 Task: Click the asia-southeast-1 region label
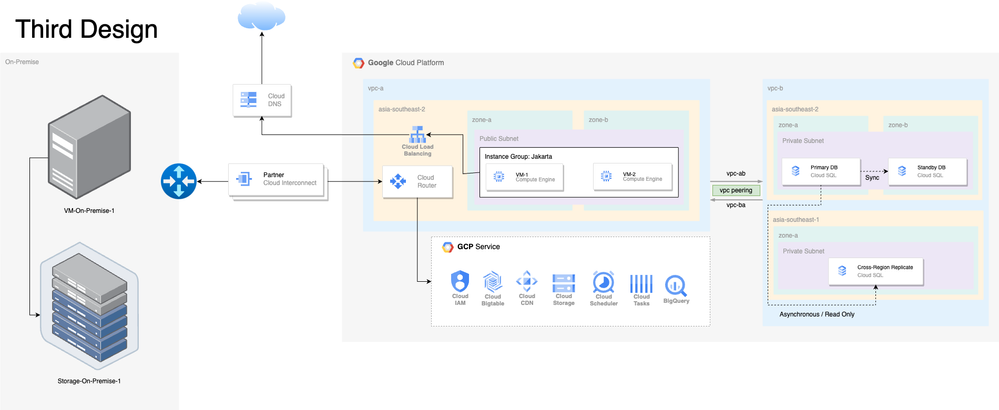click(796, 219)
